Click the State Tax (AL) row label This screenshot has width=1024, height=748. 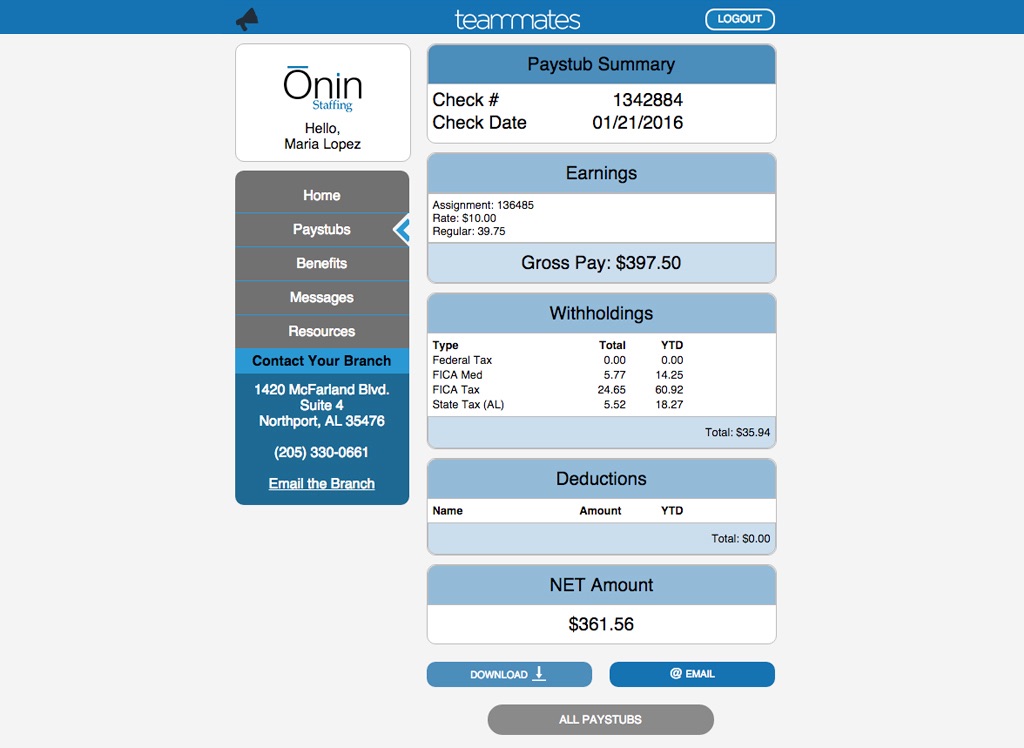click(468, 404)
